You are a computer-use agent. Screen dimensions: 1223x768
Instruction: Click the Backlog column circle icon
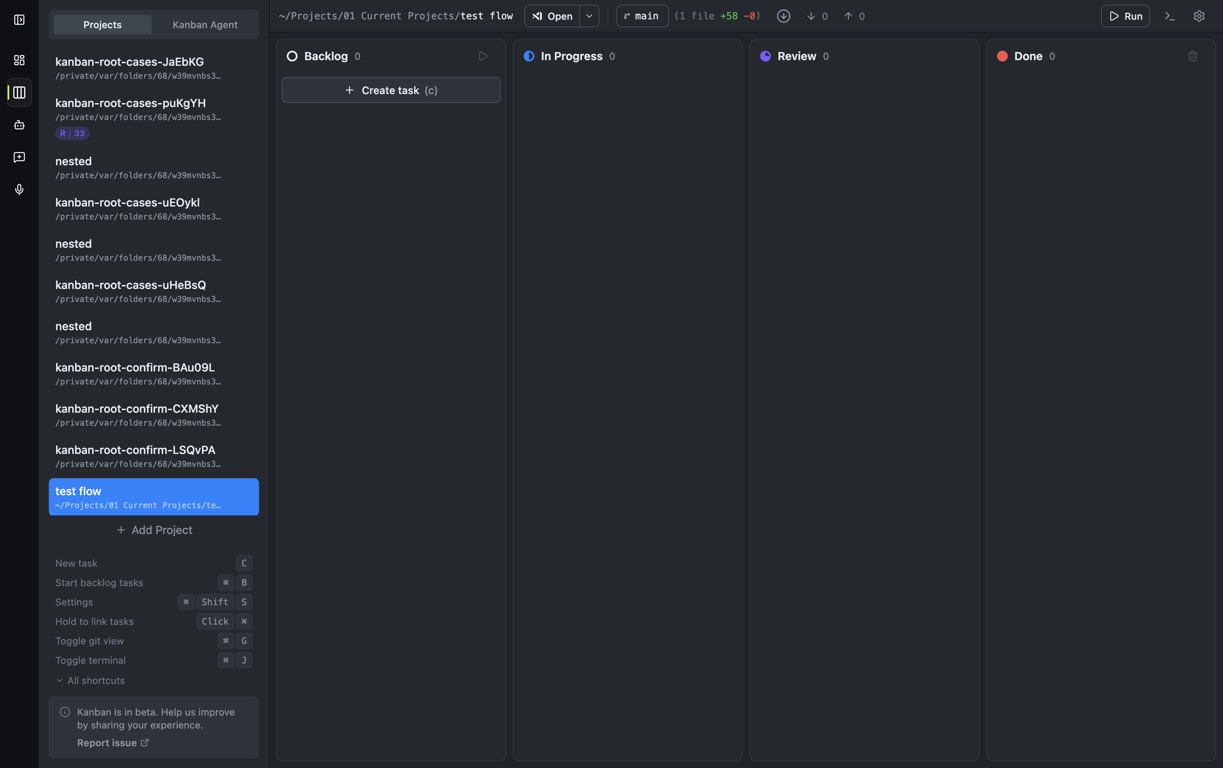pyautogui.click(x=292, y=56)
